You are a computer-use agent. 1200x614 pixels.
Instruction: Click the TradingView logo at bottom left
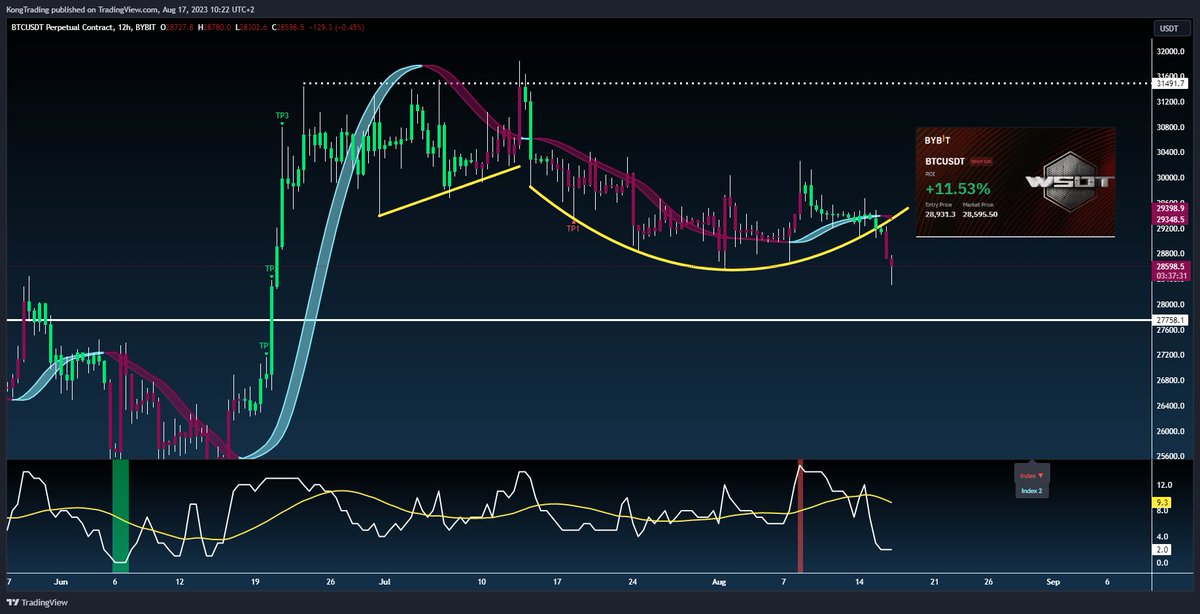coord(36,605)
